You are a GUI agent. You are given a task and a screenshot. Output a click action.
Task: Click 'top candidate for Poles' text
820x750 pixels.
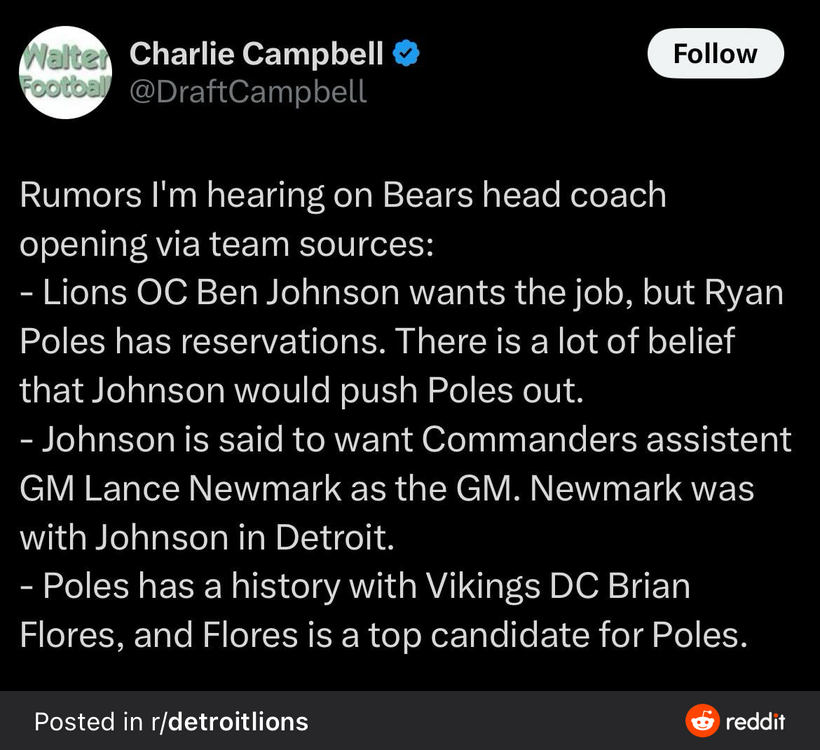click(558, 635)
